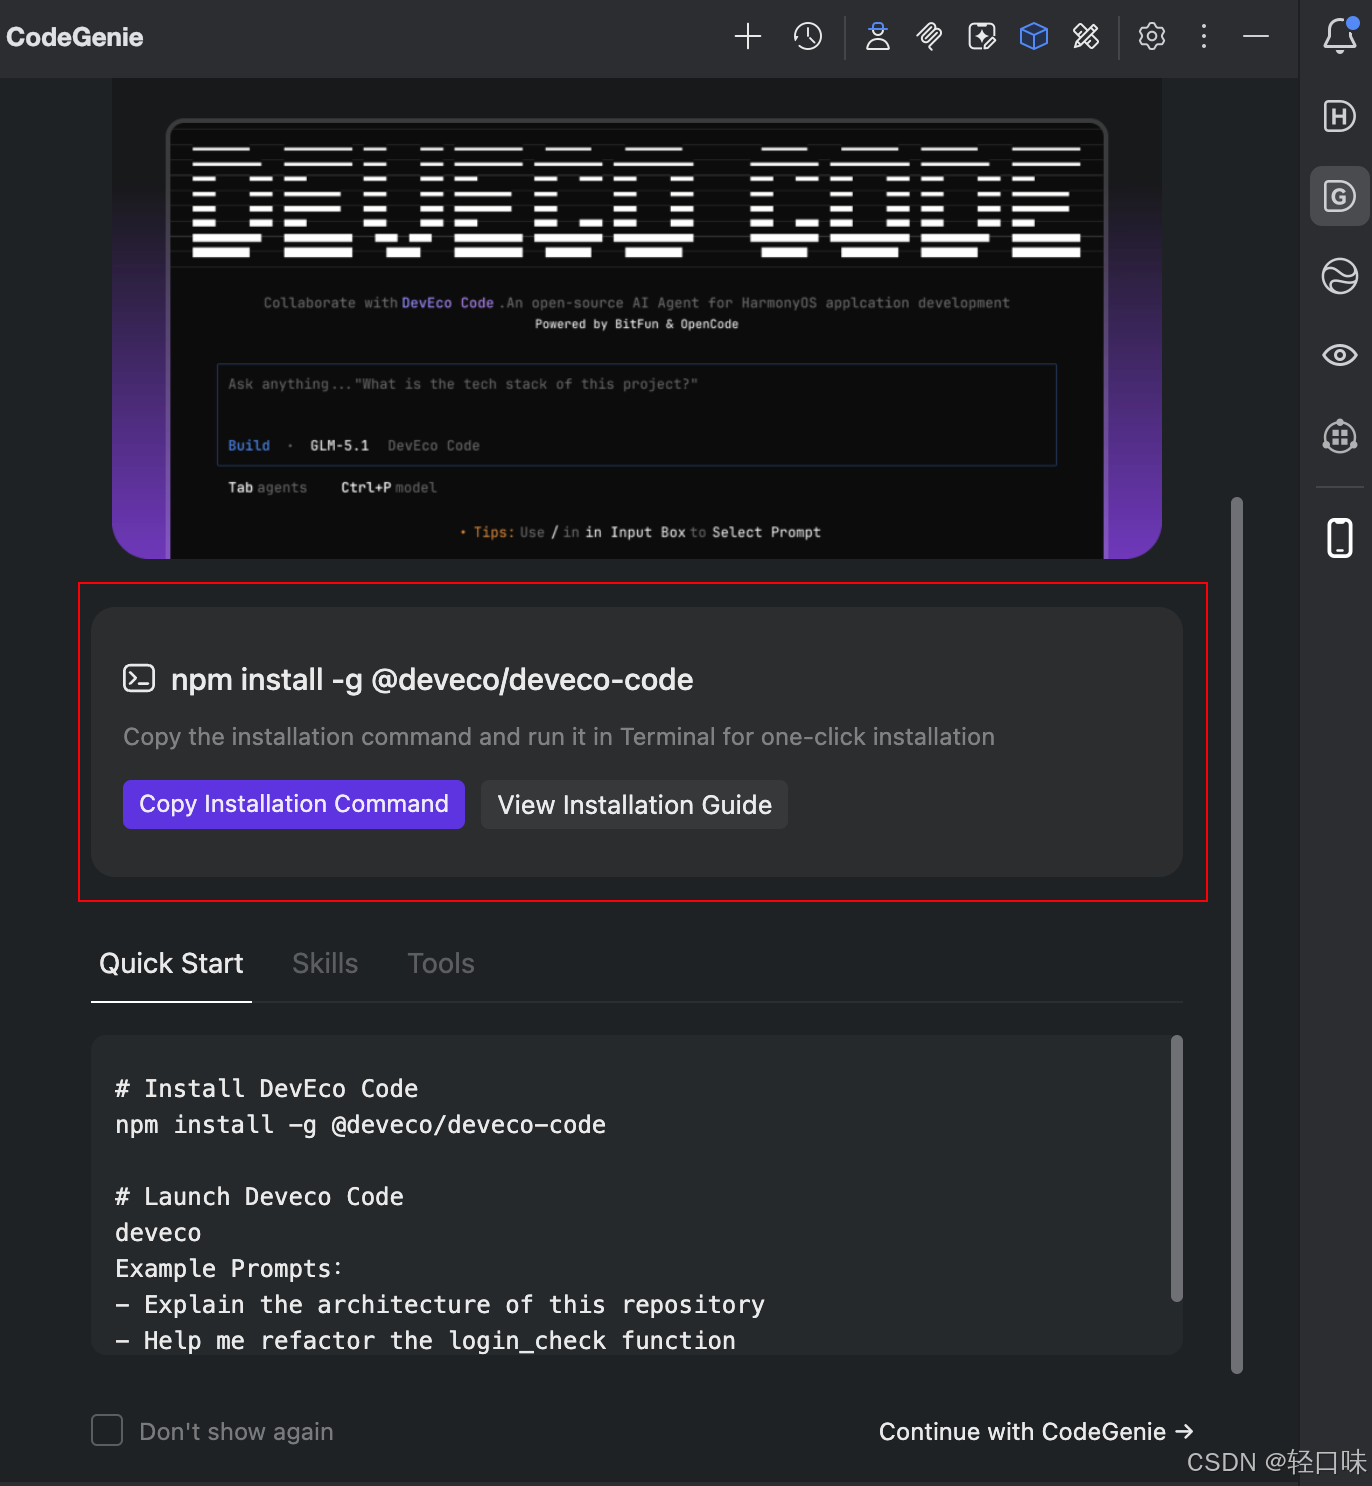Click the npm install -g @deveco/deveco-code heading
Viewport: 1372px width, 1486px height.
click(x=432, y=679)
